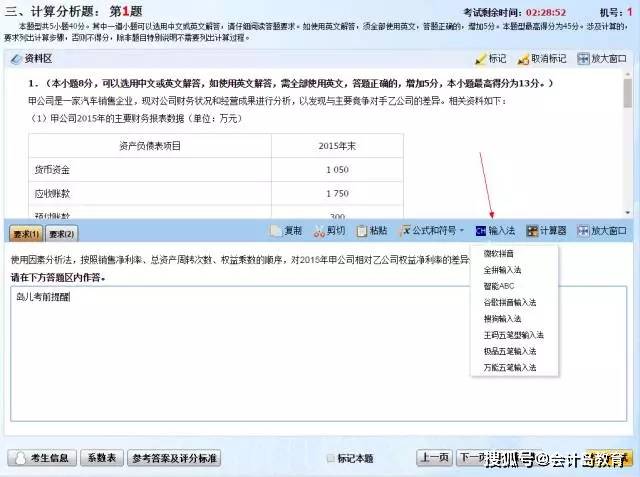
Task: Click the 2015年末 column header
Action: 337,146
